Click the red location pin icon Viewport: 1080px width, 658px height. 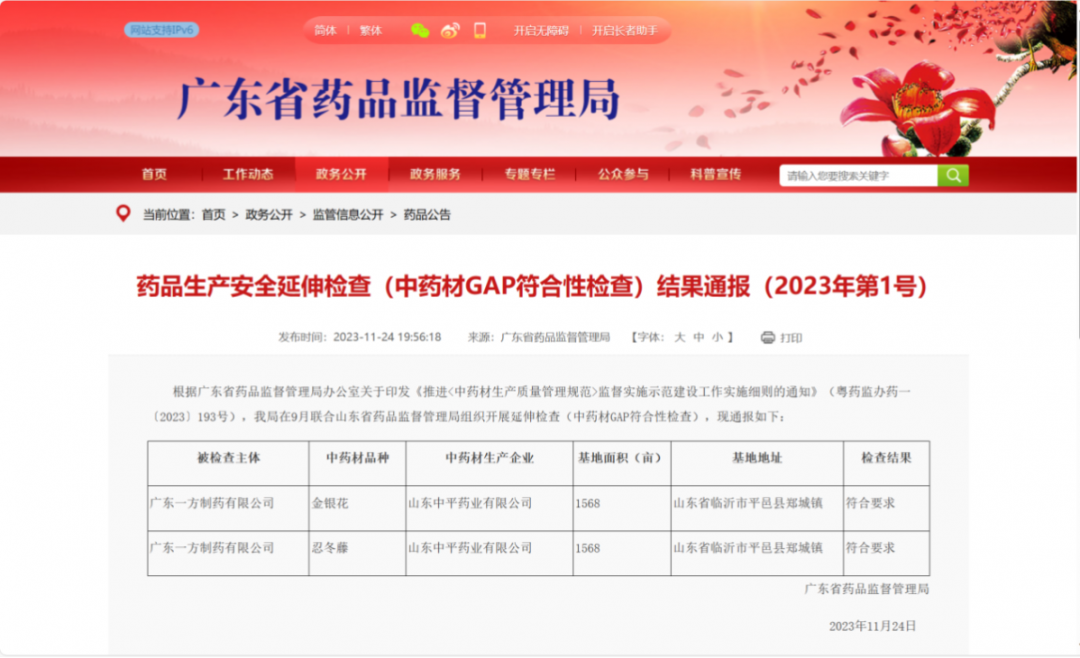123,214
